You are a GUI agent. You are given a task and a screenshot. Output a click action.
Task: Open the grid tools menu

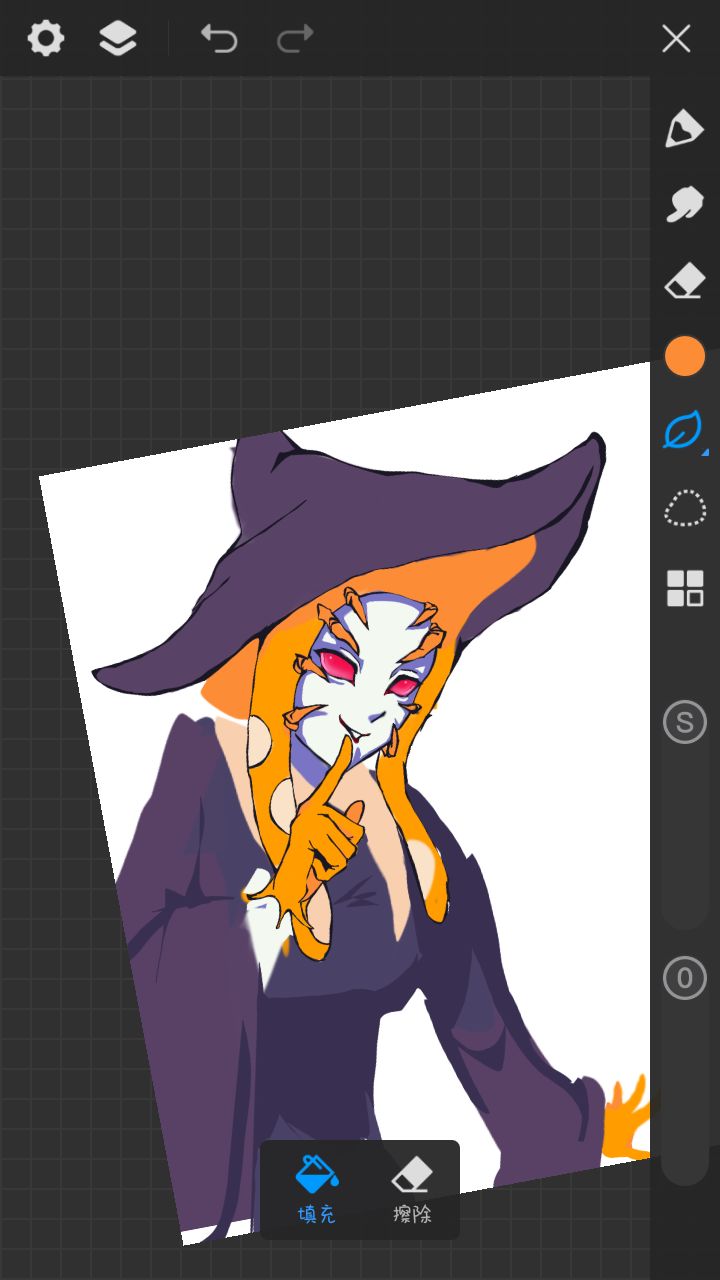[685, 588]
